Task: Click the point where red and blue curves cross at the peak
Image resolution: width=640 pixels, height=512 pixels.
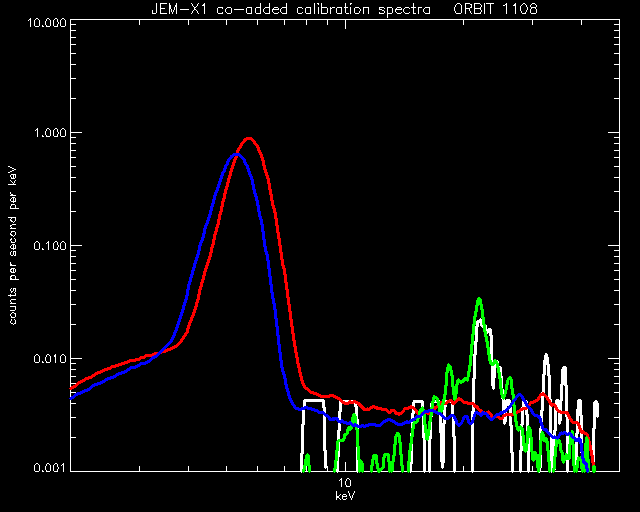Action: [238, 156]
